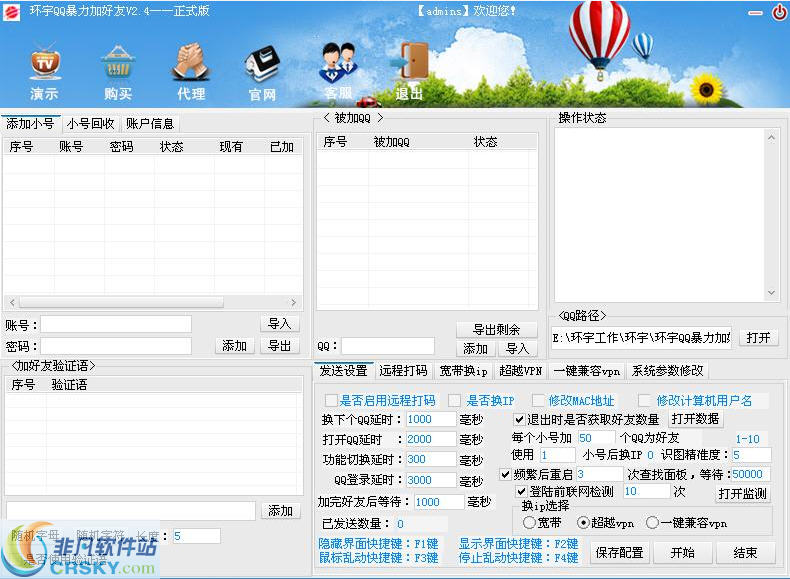Screen dimensions: 790x579
Task: Click 开始 button
Action: (683, 553)
